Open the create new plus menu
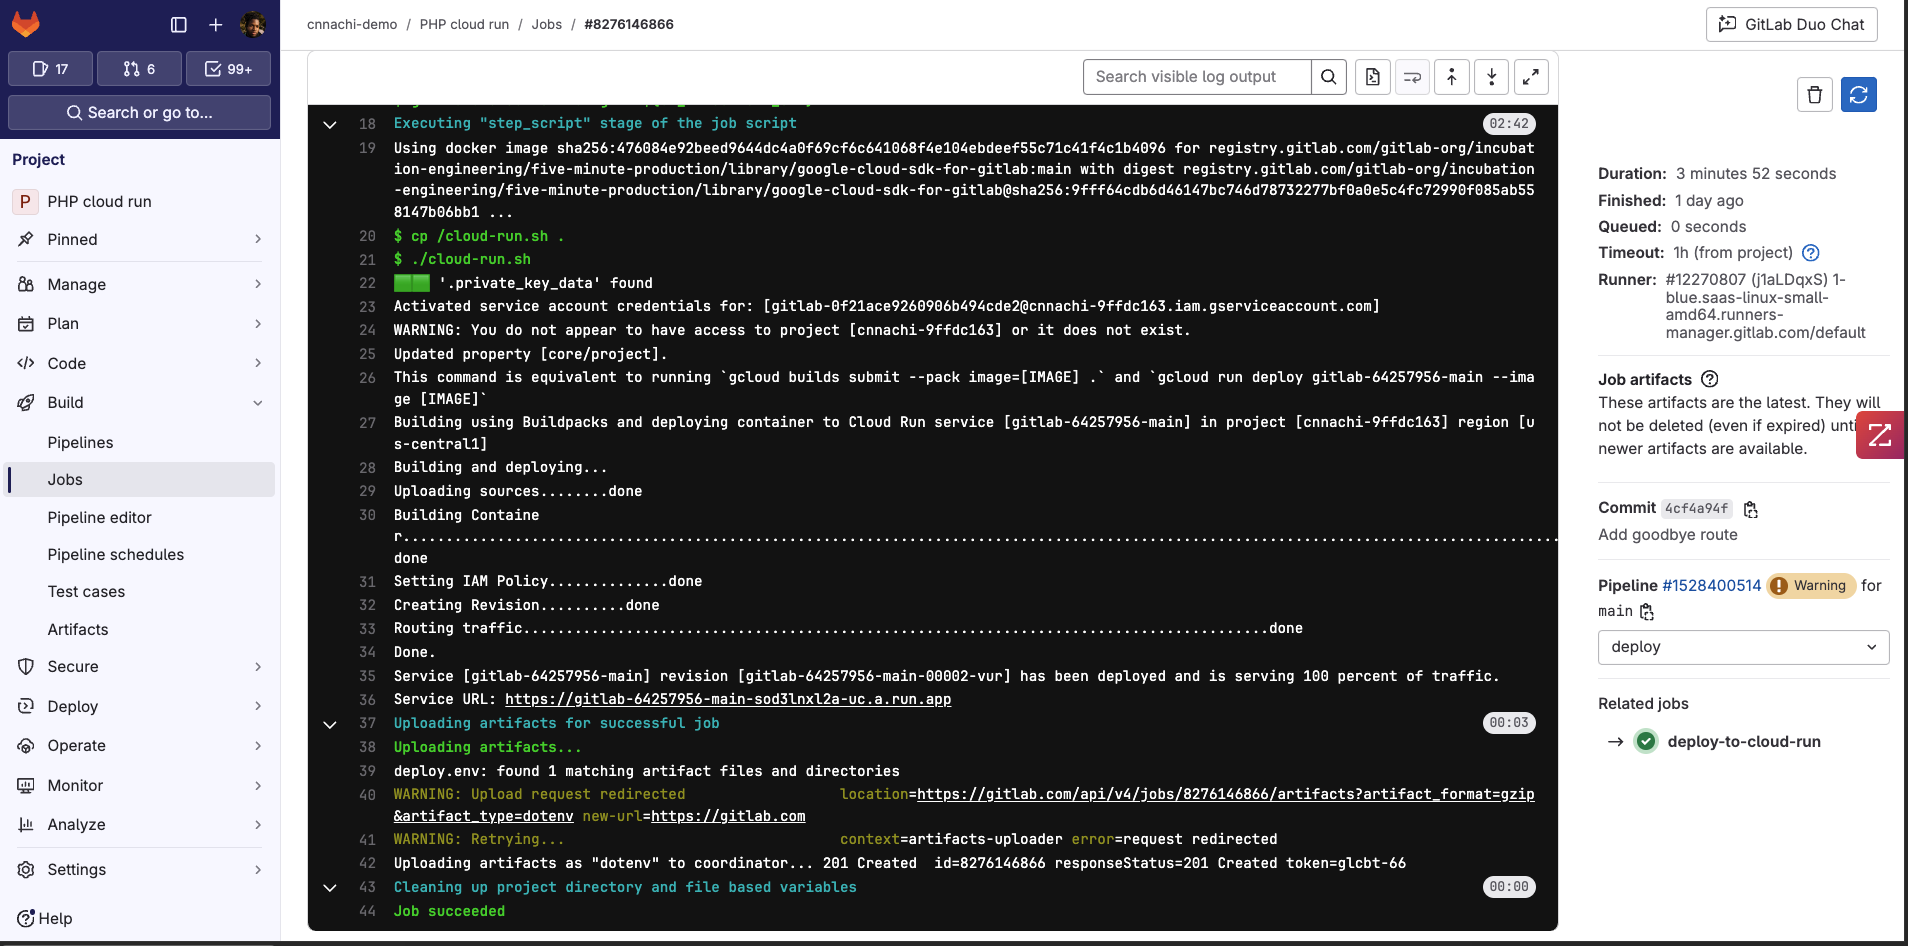1908x946 pixels. click(x=216, y=24)
